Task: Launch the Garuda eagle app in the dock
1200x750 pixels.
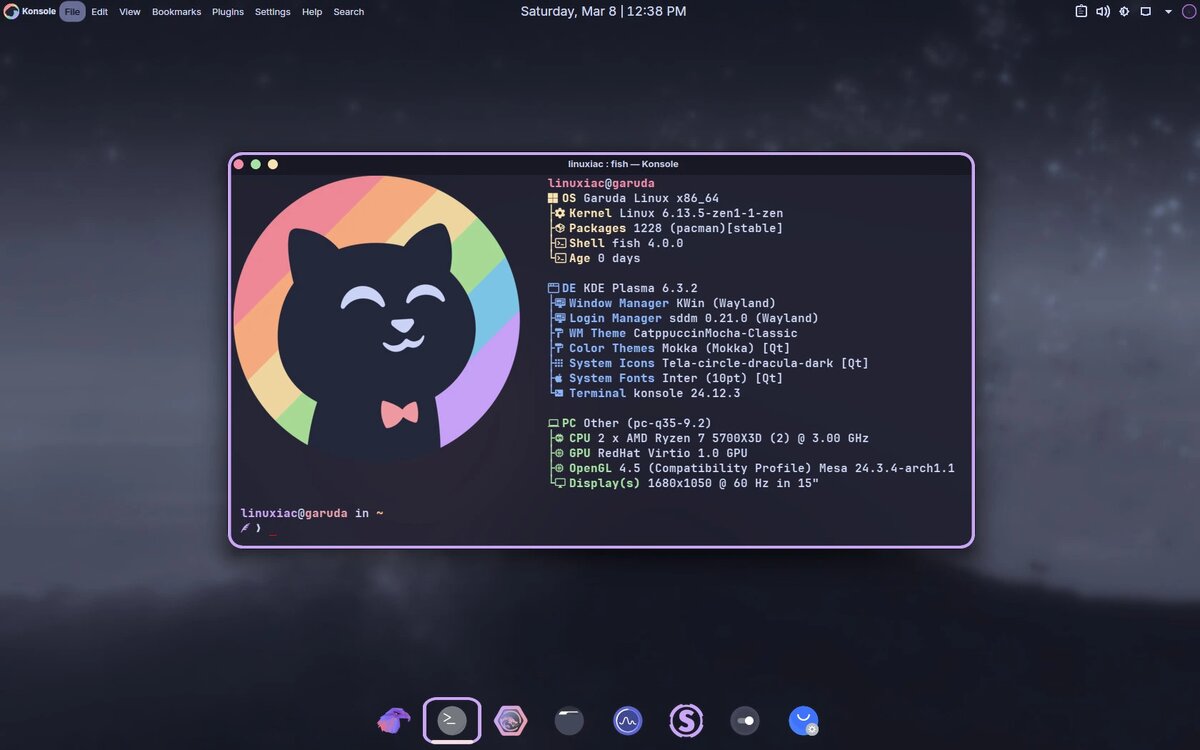Action: pyautogui.click(x=393, y=720)
